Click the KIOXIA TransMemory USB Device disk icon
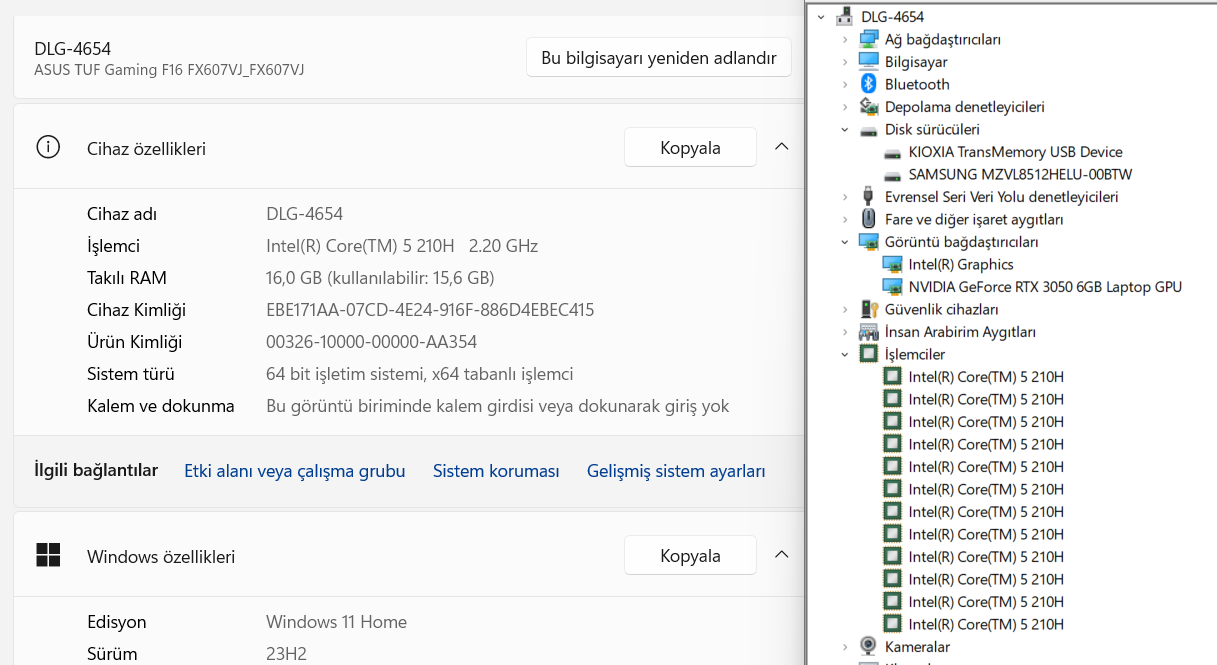The image size is (1217, 665). (892, 152)
